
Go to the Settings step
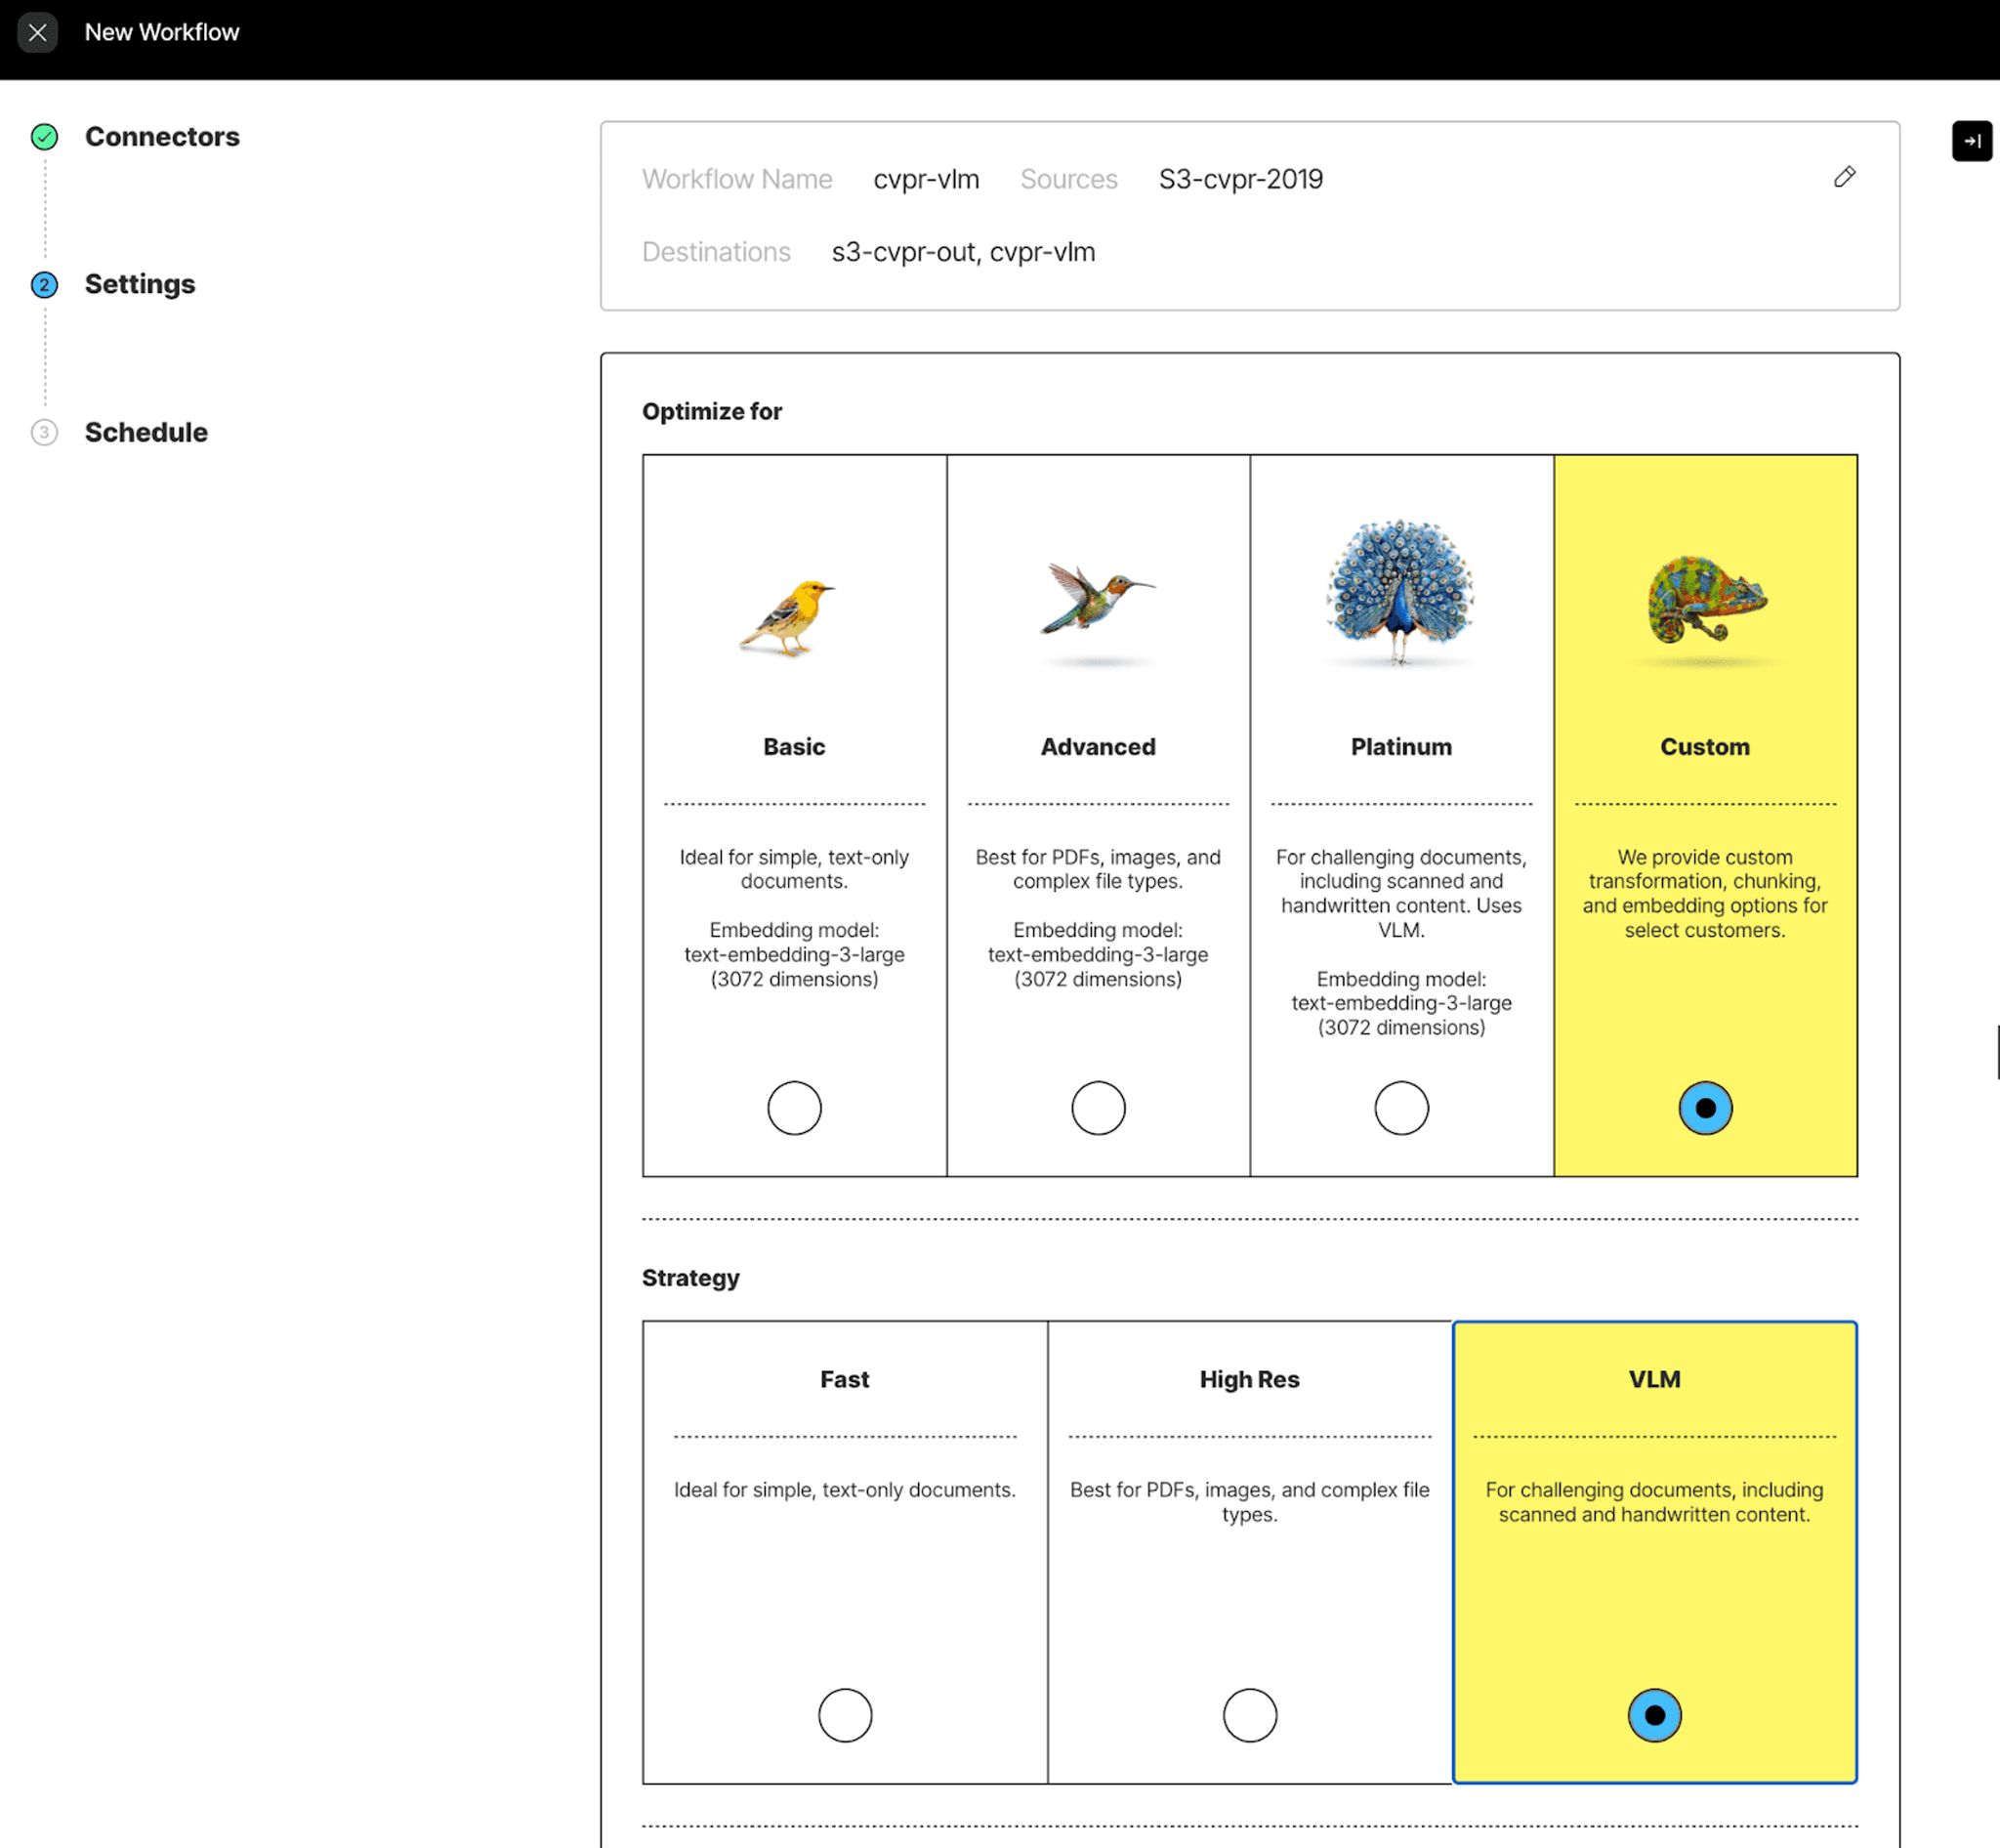pyautogui.click(x=140, y=285)
